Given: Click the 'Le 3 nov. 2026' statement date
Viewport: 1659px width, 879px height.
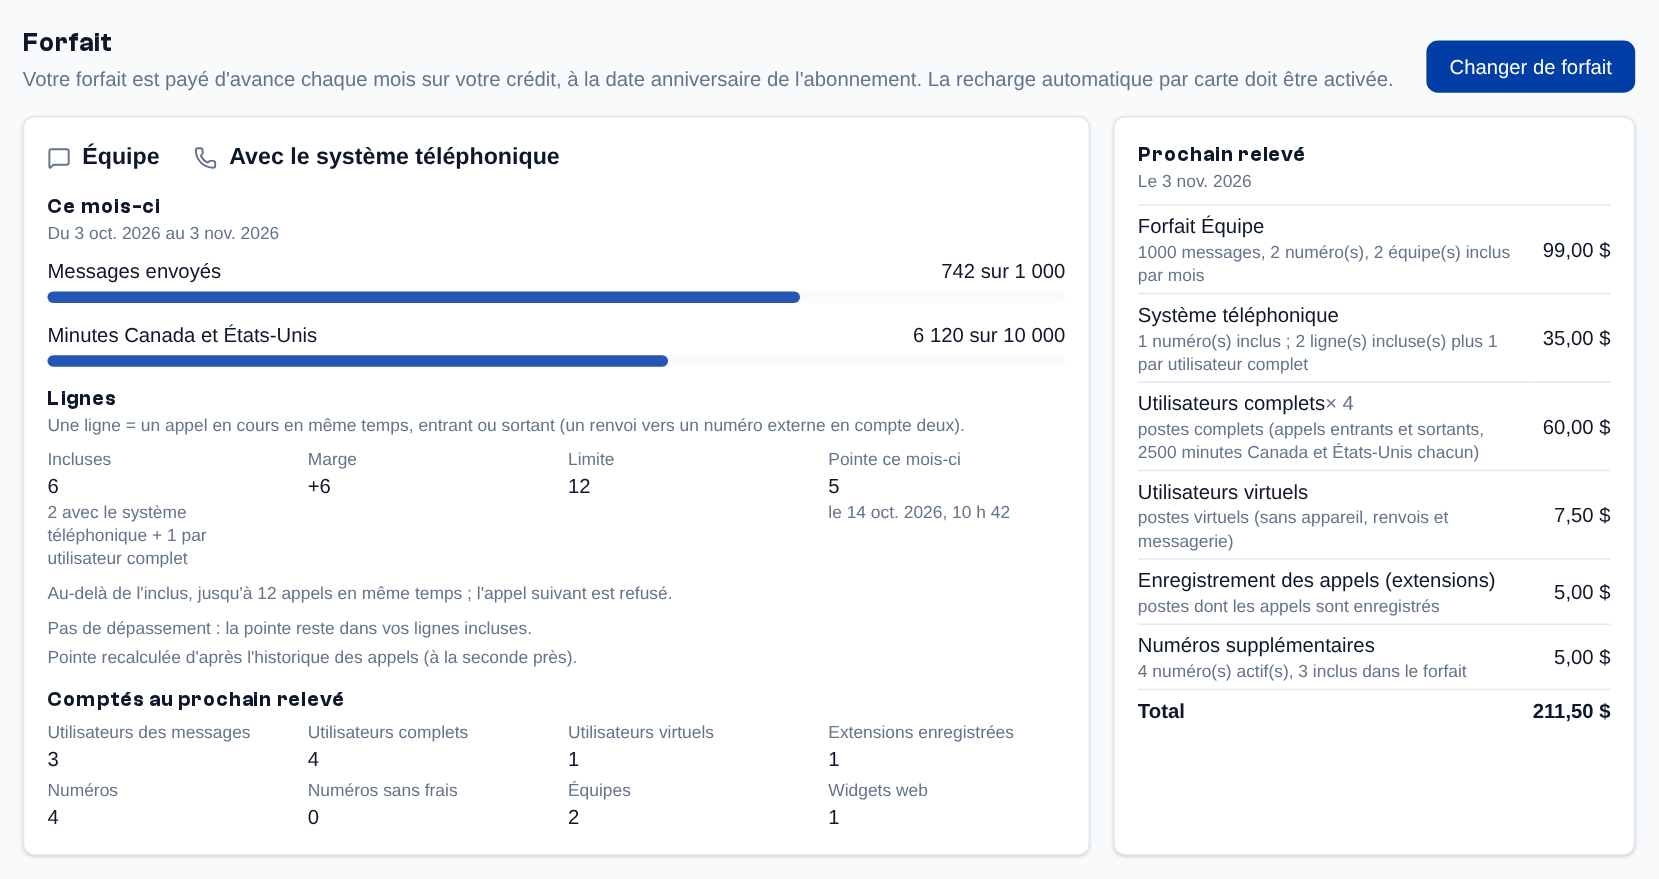Looking at the screenshot, I should 1194,181.
